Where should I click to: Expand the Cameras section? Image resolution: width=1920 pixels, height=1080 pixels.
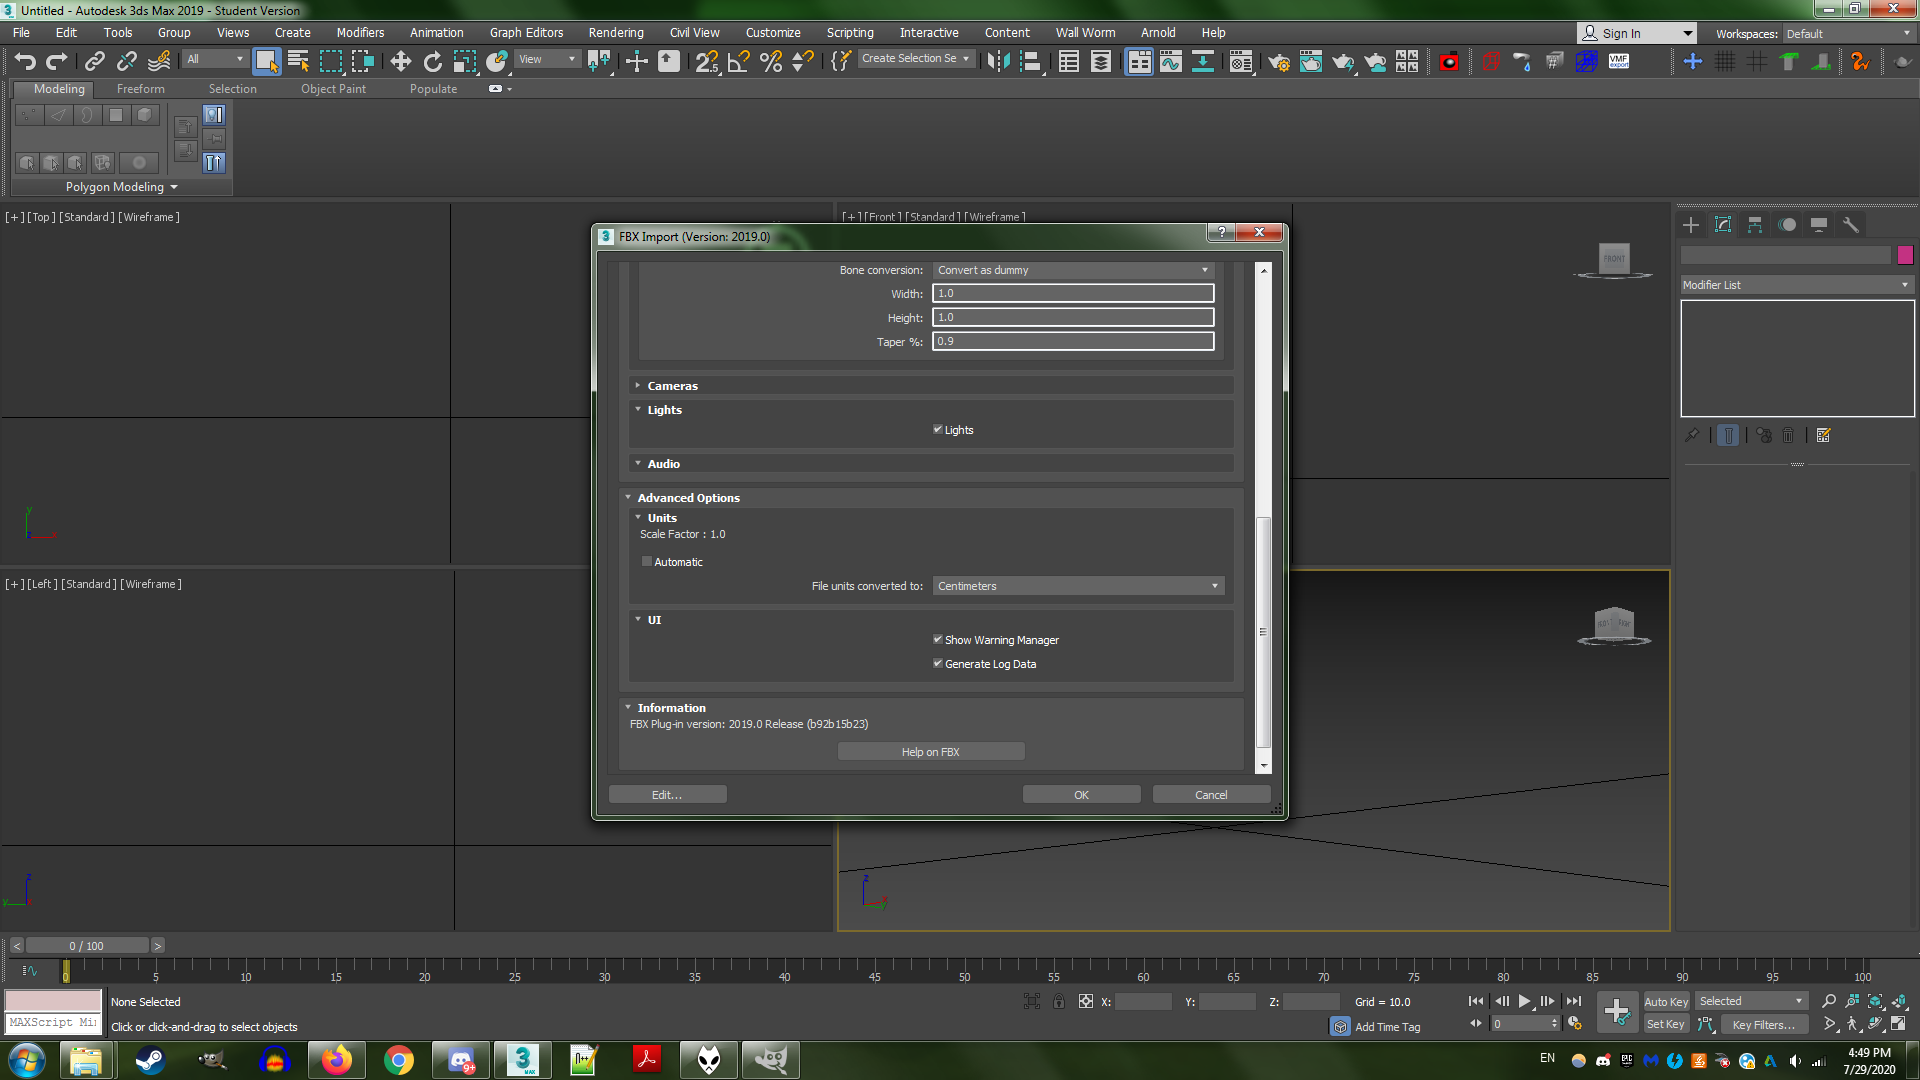(638, 386)
